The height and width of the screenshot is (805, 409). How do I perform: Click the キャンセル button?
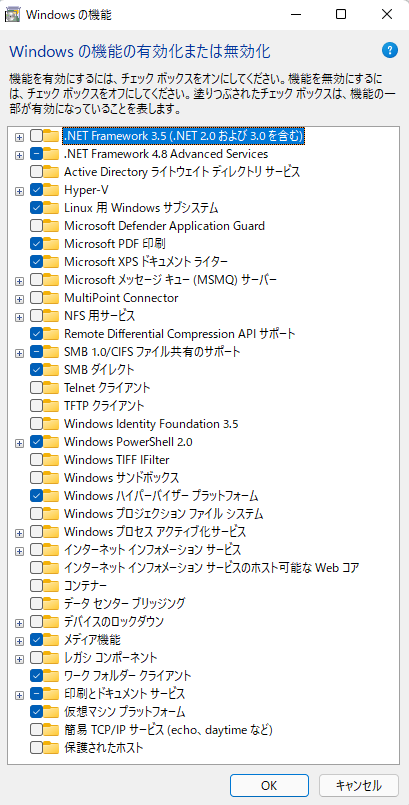pos(359,785)
